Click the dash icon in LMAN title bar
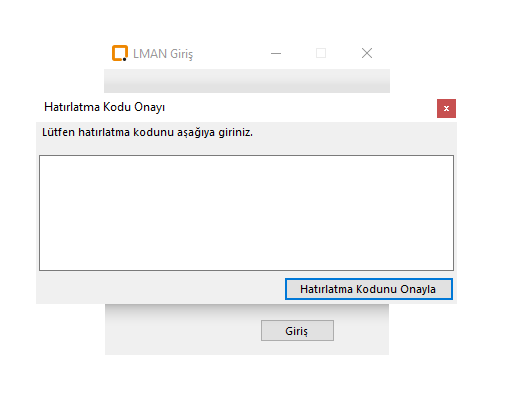Screen dimensions: 506x405 pyautogui.click(x=276, y=53)
